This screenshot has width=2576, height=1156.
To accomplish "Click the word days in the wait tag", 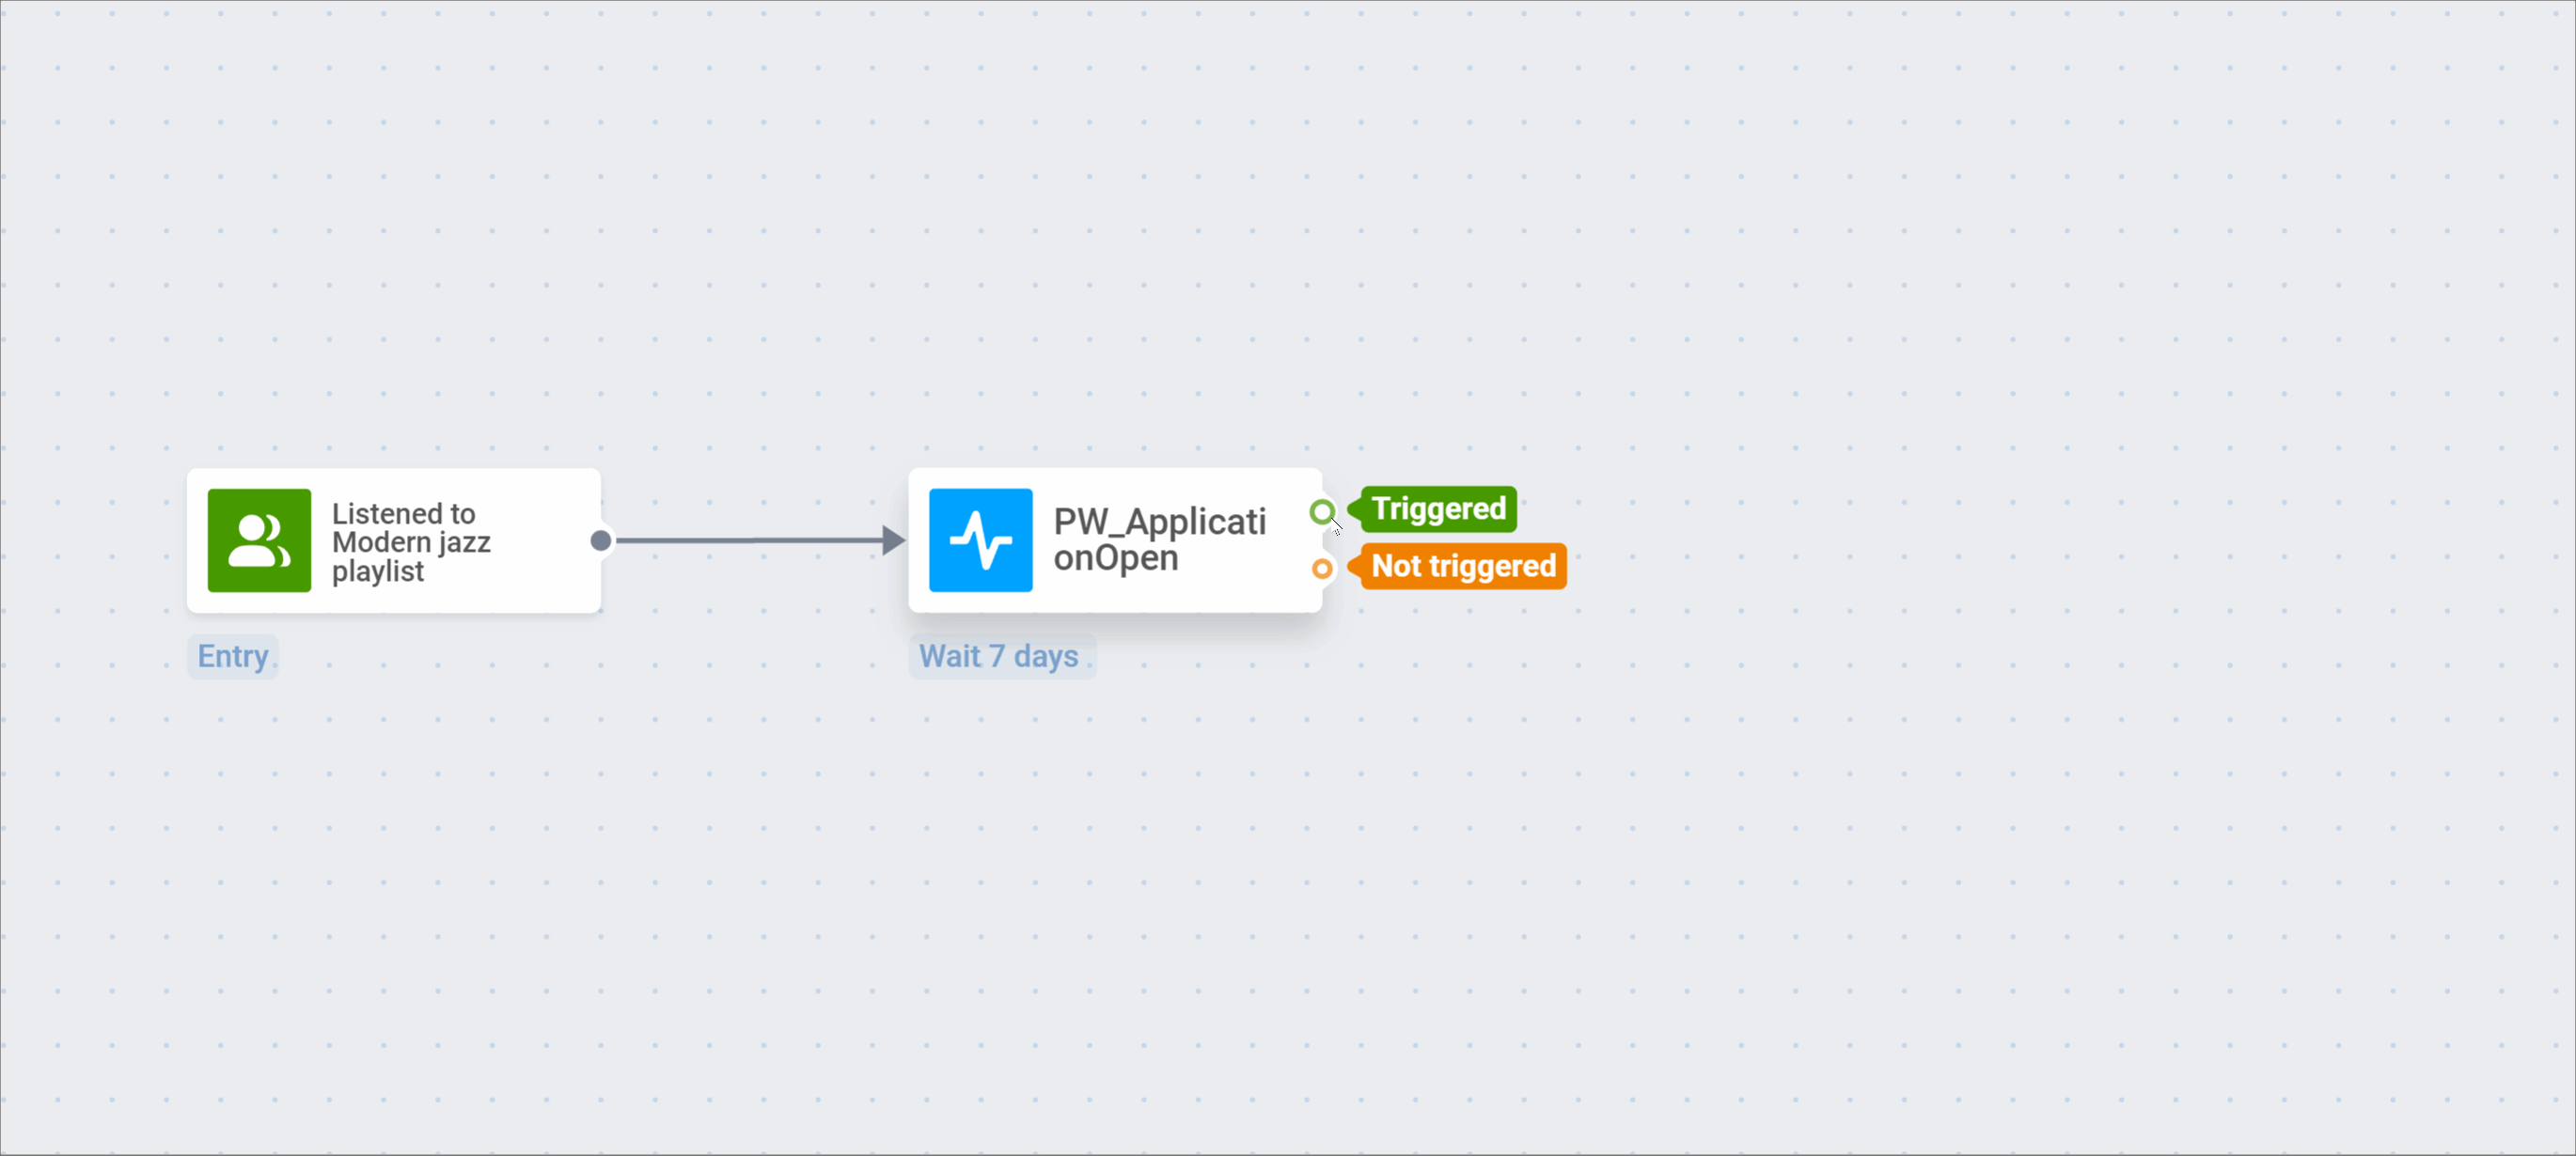I will tap(1046, 657).
